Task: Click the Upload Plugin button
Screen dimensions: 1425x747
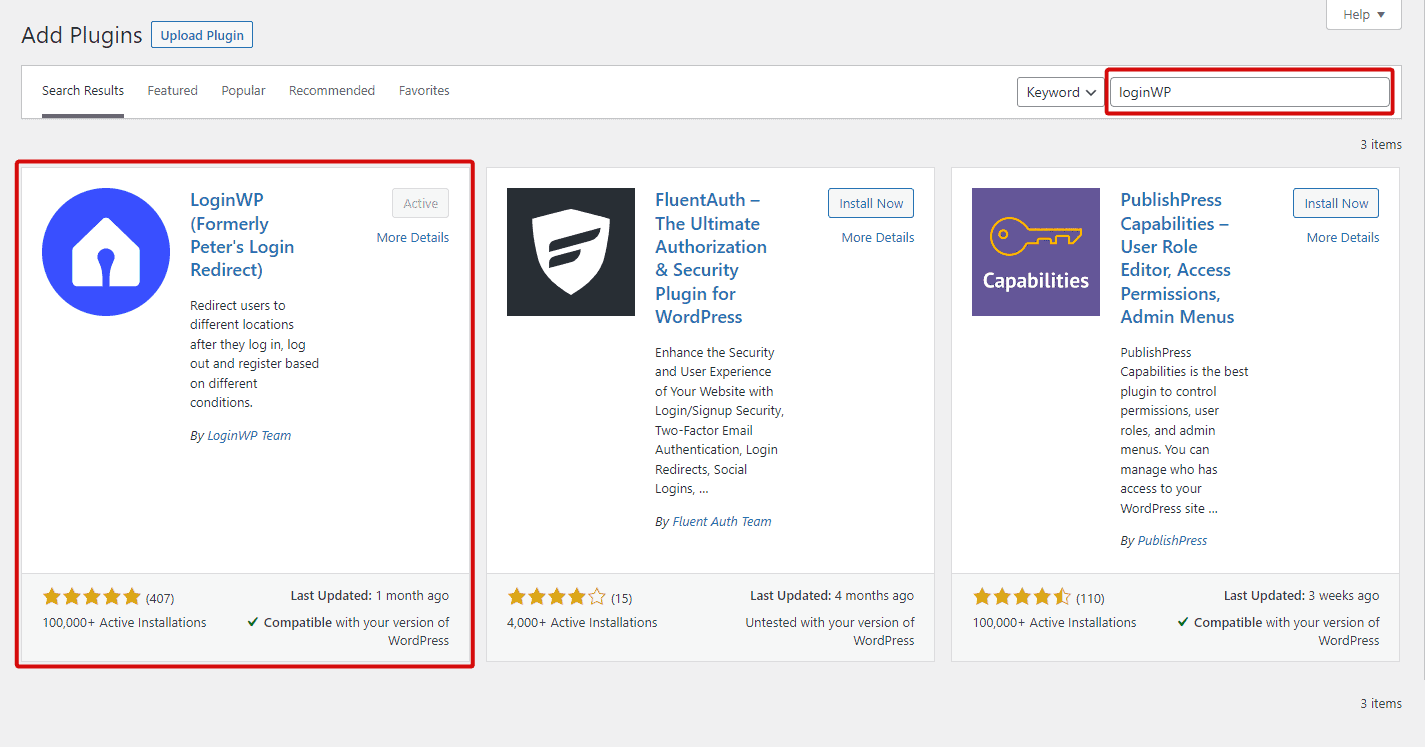Action: click(202, 35)
